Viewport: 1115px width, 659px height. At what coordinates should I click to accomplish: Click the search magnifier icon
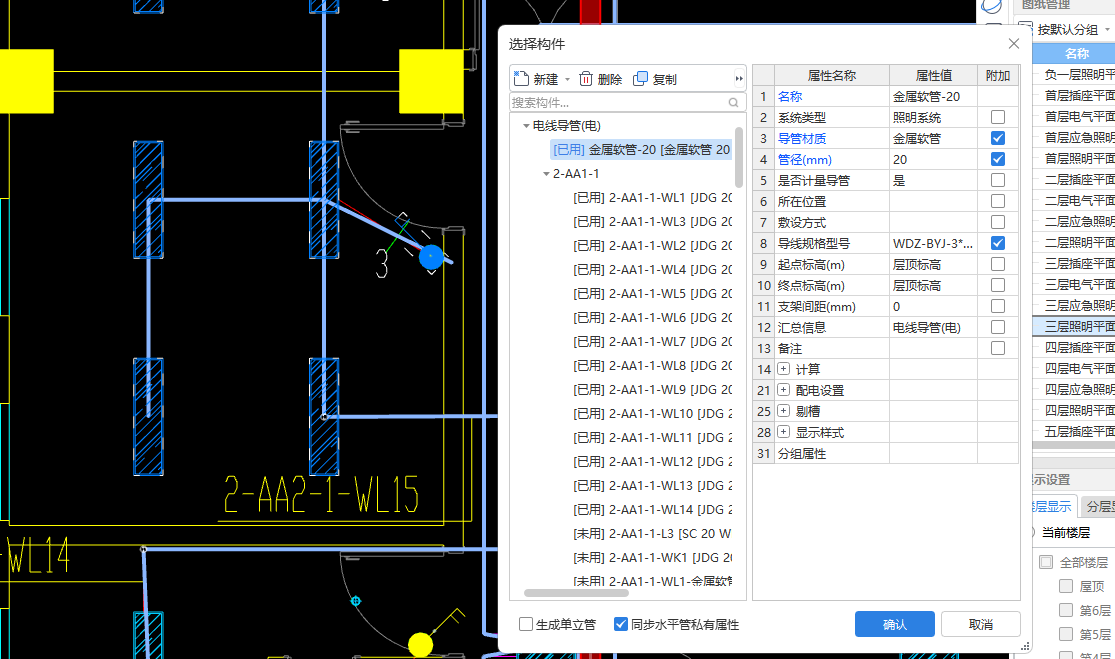(733, 102)
